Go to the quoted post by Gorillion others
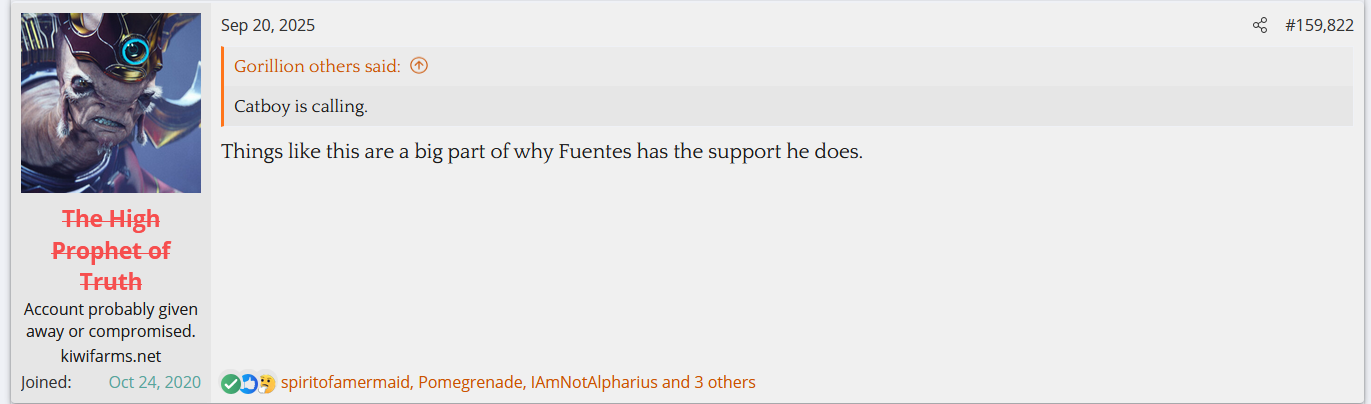This screenshot has width=1371, height=404. tap(317, 66)
